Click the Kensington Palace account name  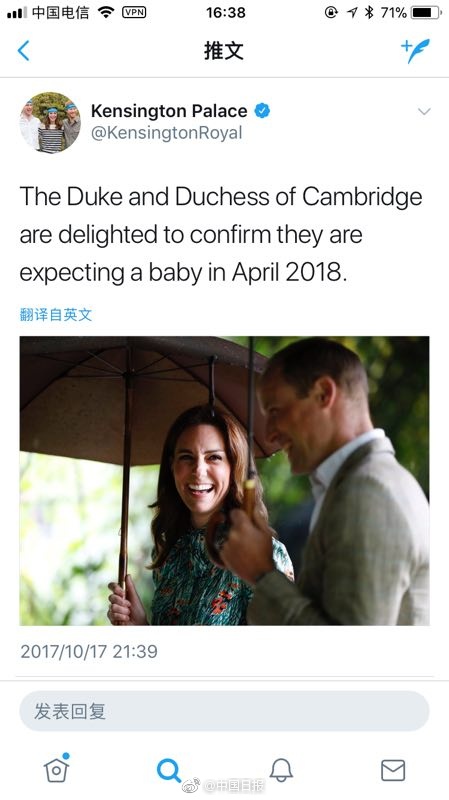(169, 111)
